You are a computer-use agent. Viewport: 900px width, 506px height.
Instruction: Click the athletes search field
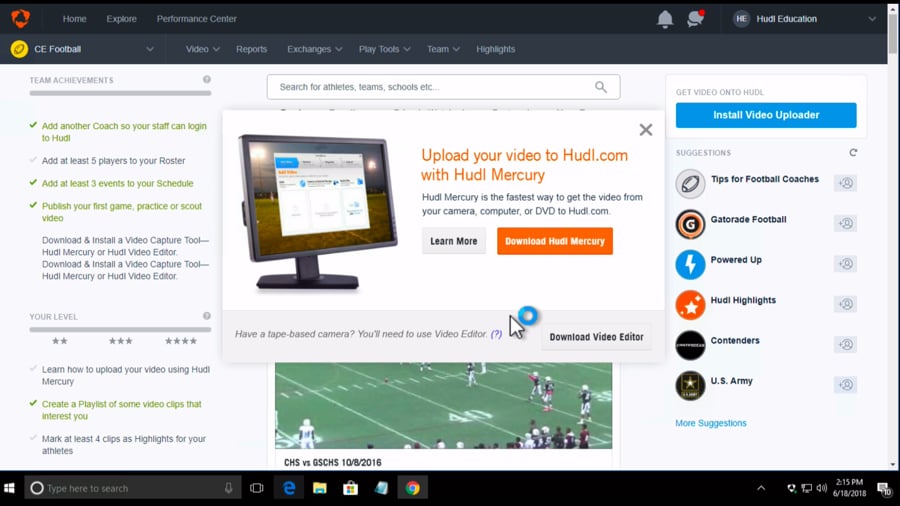(x=443, y=87)
